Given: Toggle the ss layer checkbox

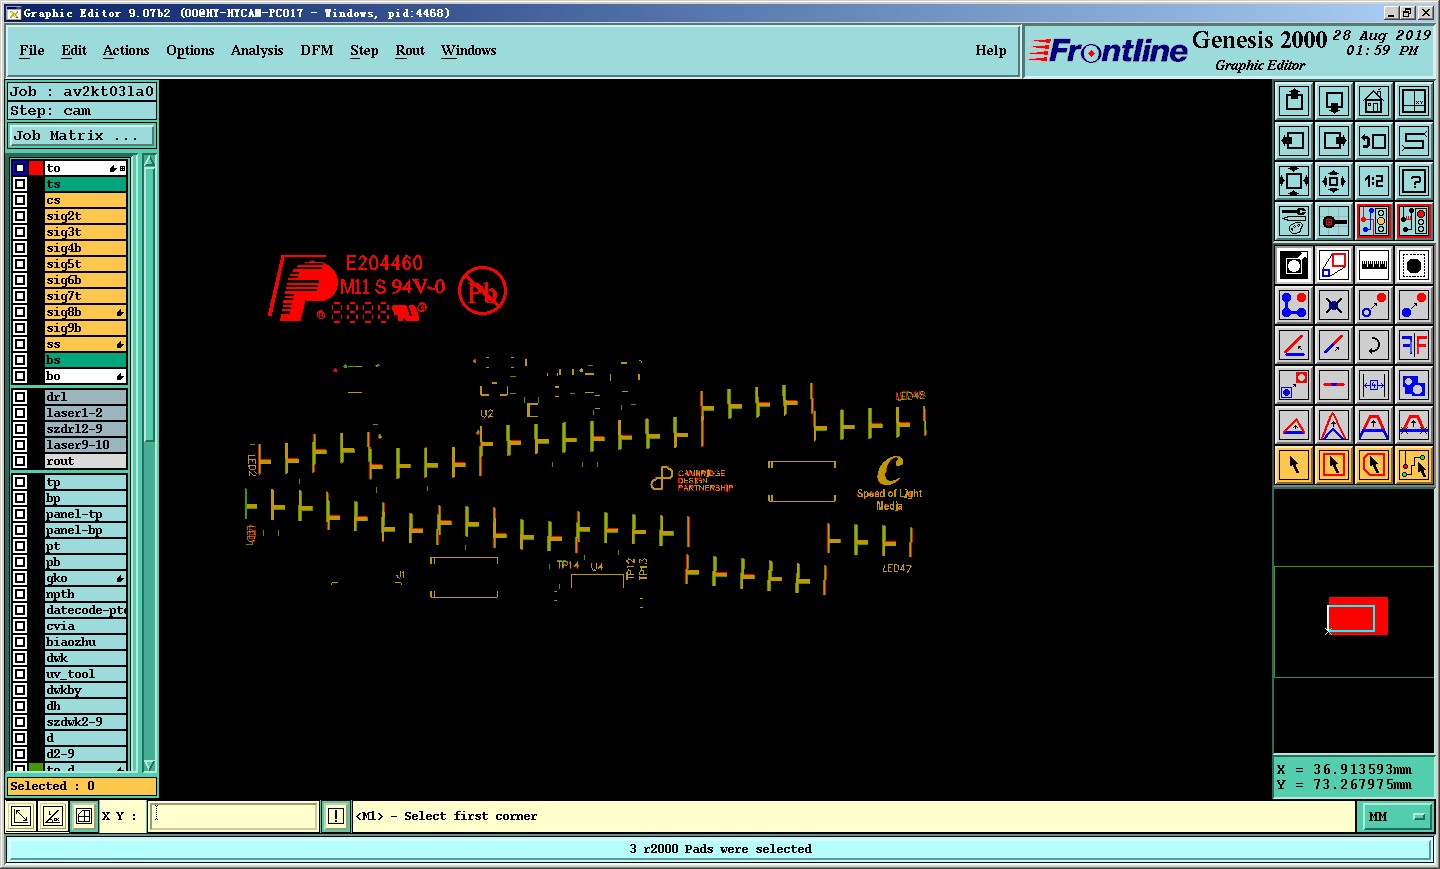Looking at the screenshot, I should pos(20,344).
